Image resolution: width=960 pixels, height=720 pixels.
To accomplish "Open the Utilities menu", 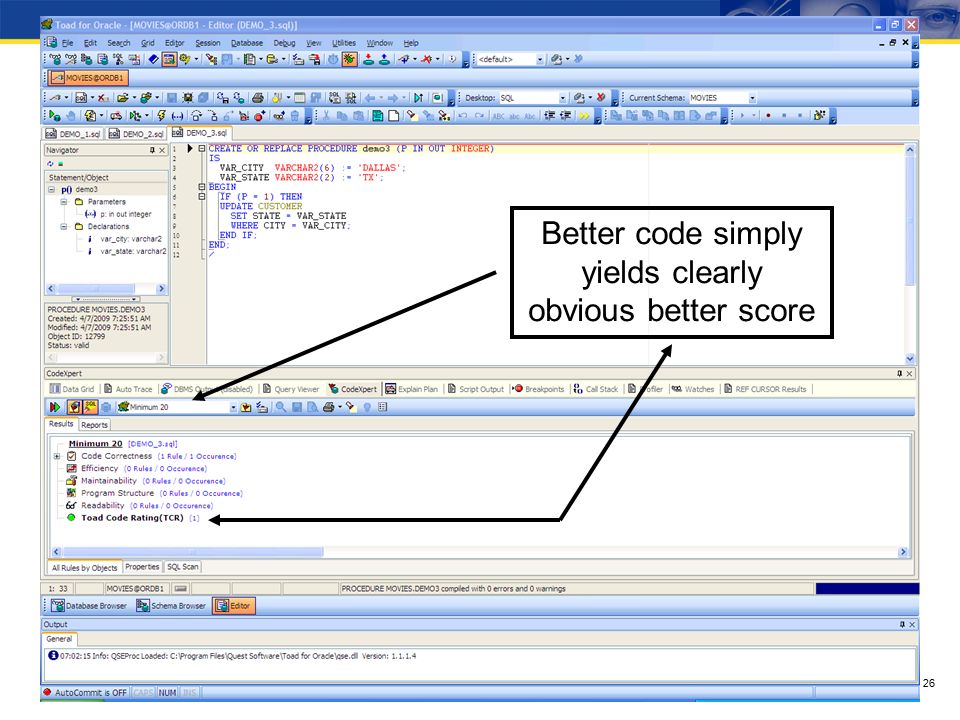I will click(343, 43).
